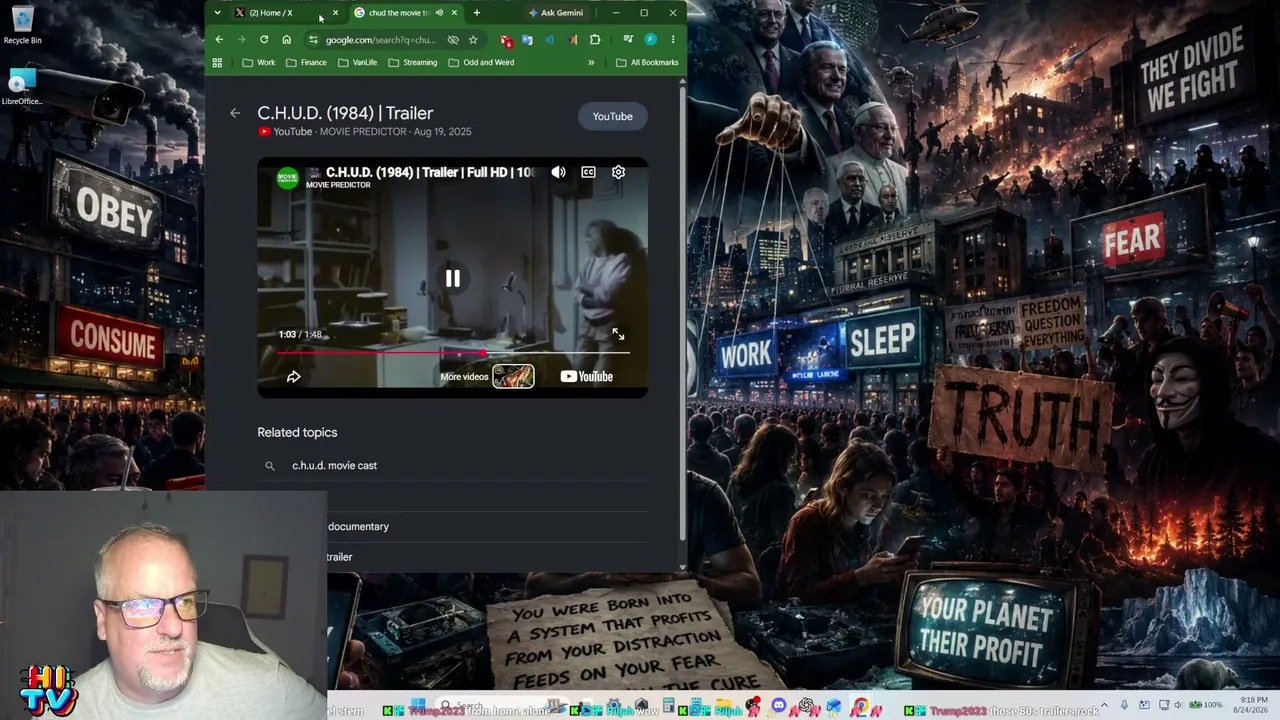This screenshot has height=720, width=1280.
Task: Click the results page vertical scrollbar
Action: pyautogui.click(x=682, y=315)
